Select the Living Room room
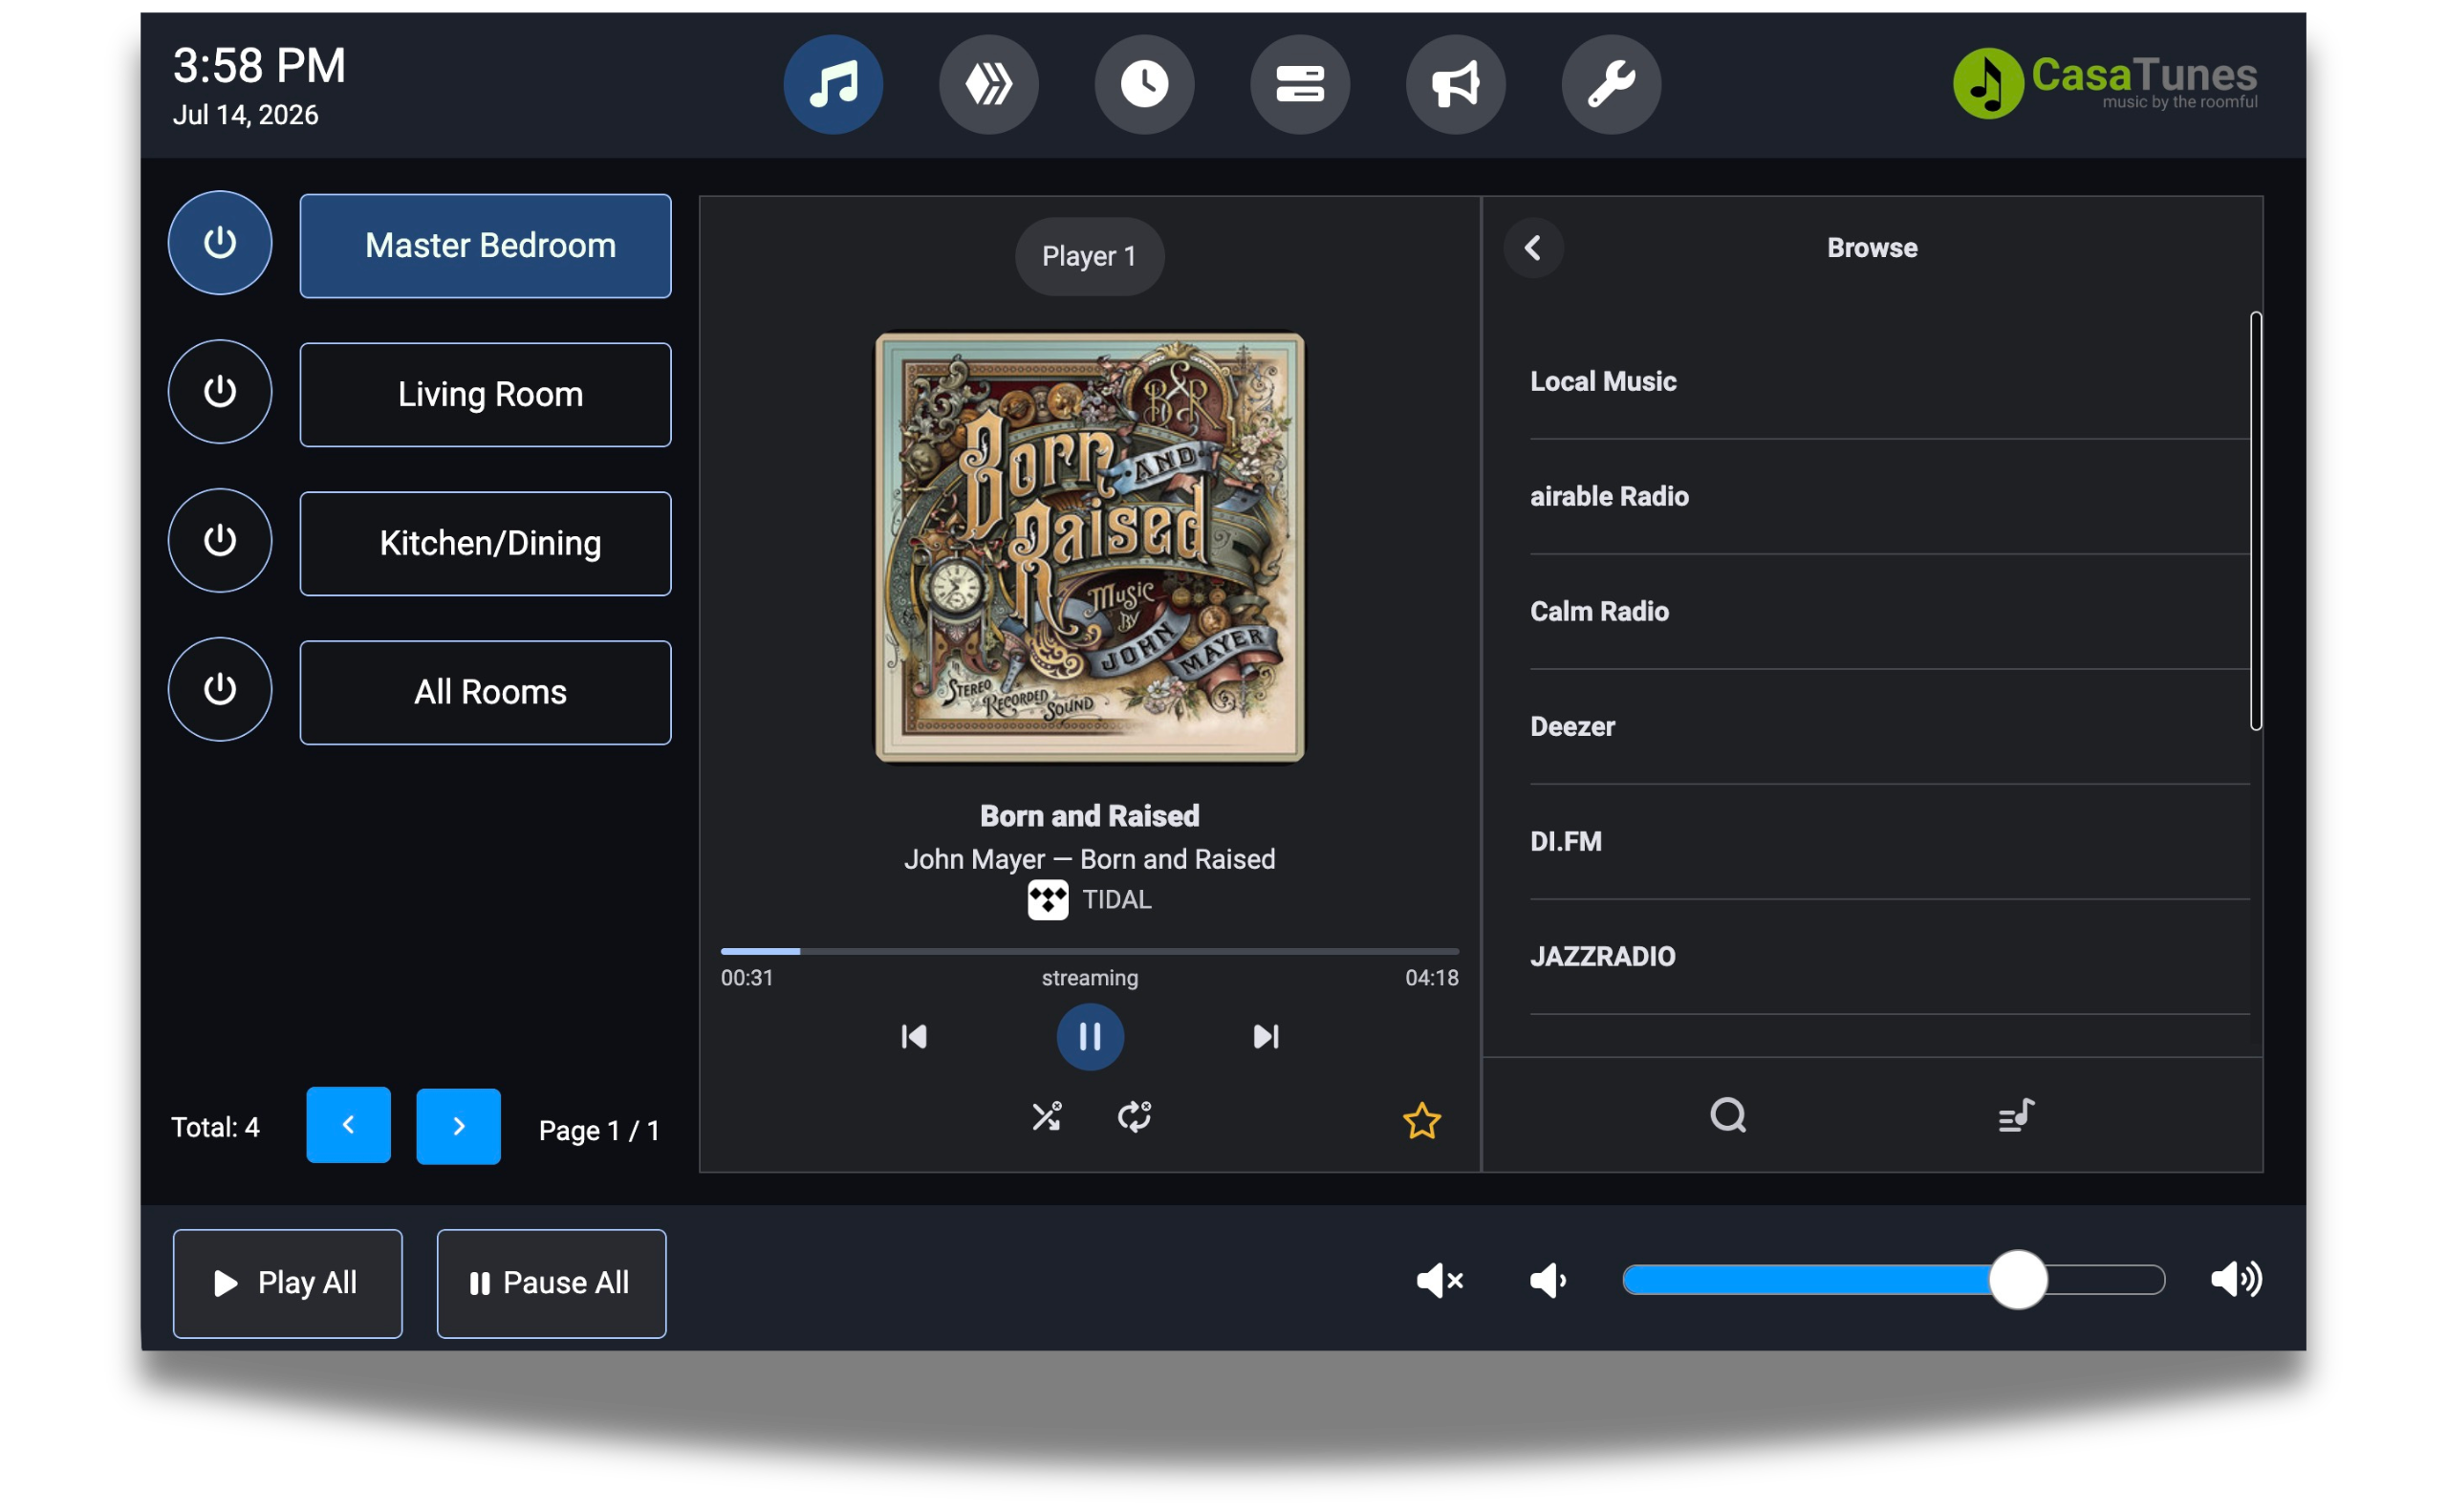 tap(486, 395)
